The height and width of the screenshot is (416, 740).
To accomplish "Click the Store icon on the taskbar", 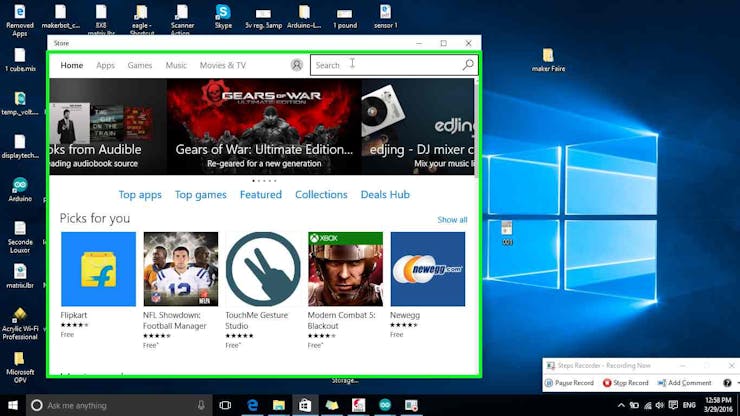I will point(305,405).
